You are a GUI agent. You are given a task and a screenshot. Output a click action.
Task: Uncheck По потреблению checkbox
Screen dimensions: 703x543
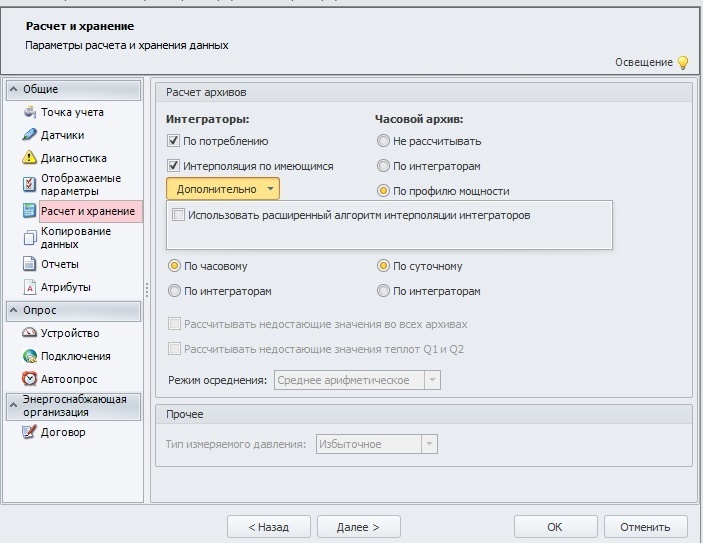pos(174,141)
